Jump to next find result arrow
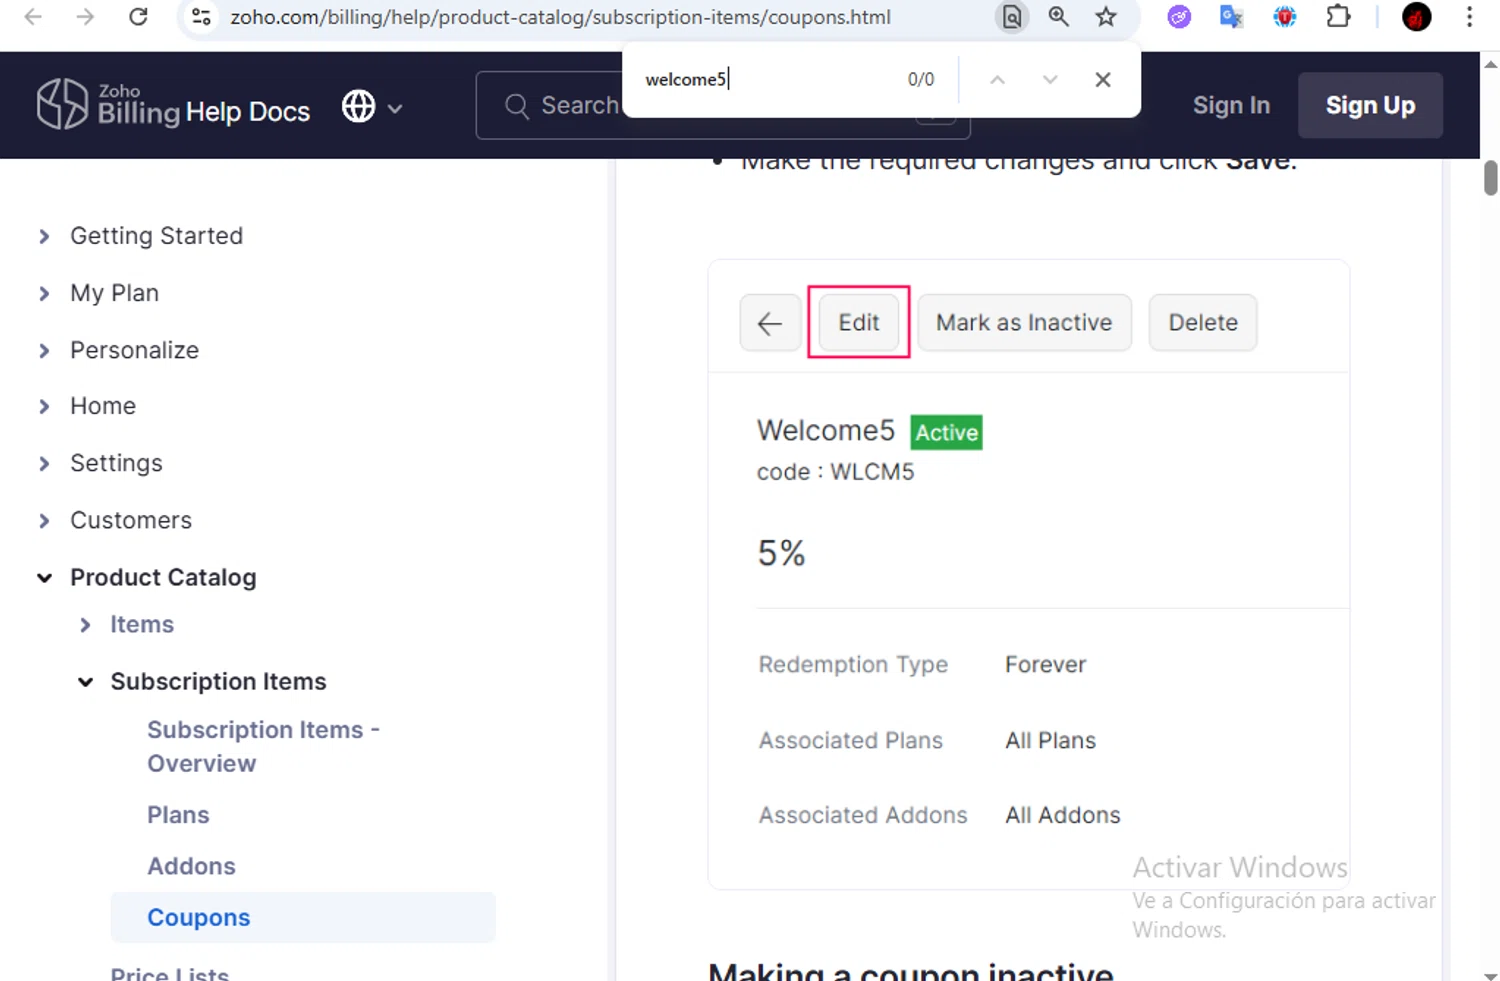Viewport: 1500px width, 981px height. 1049,80
